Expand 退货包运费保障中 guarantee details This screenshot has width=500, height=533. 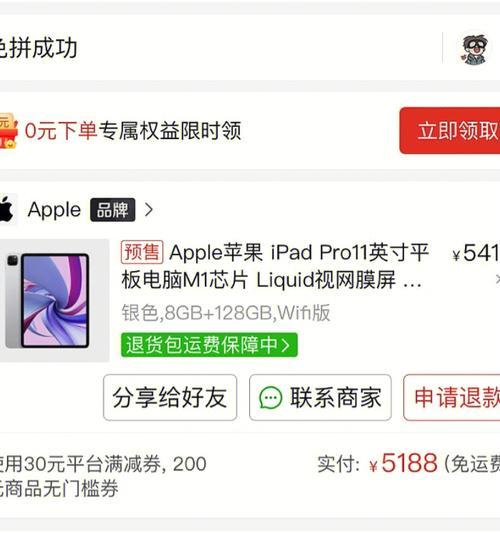pyautogui.click(x=209, y=345)
